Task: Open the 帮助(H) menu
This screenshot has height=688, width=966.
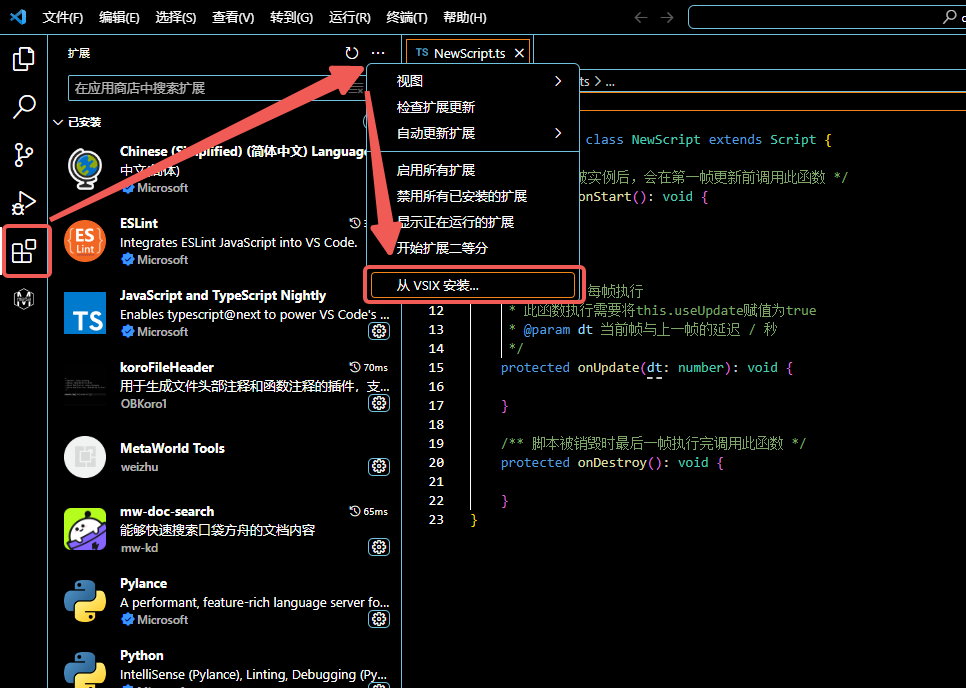Action: [465, 17]
